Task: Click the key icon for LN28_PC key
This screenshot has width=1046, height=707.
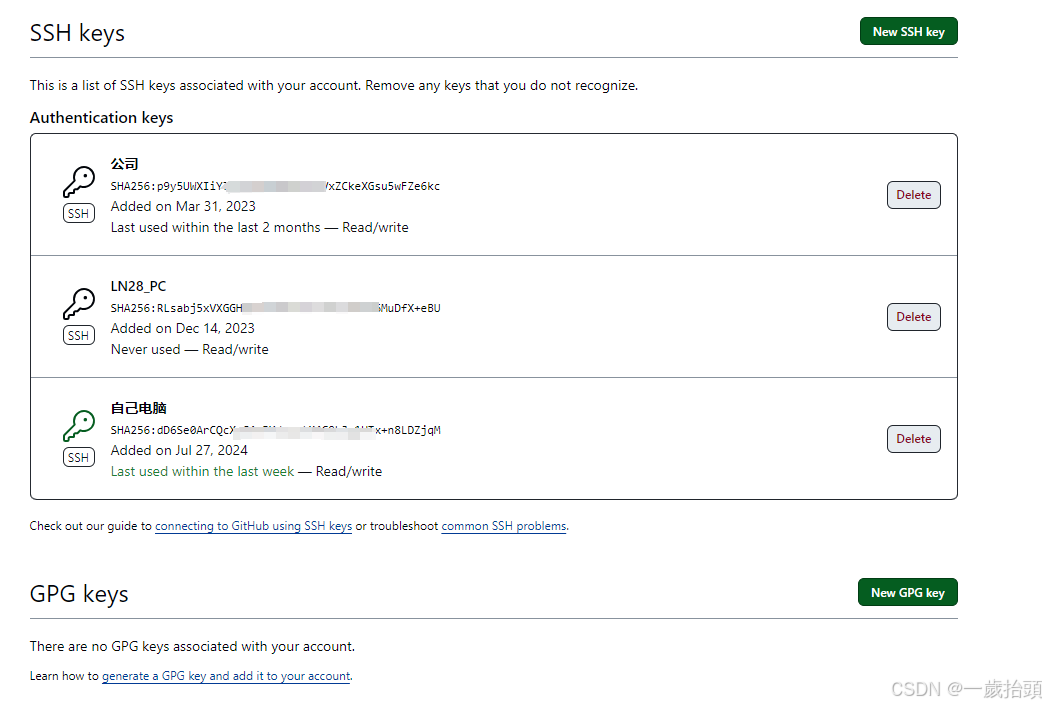Action: 79,304
